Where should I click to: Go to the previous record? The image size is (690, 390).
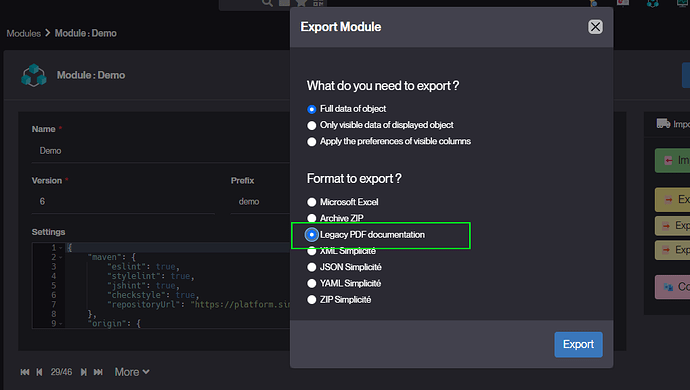[x=40, y=372]
